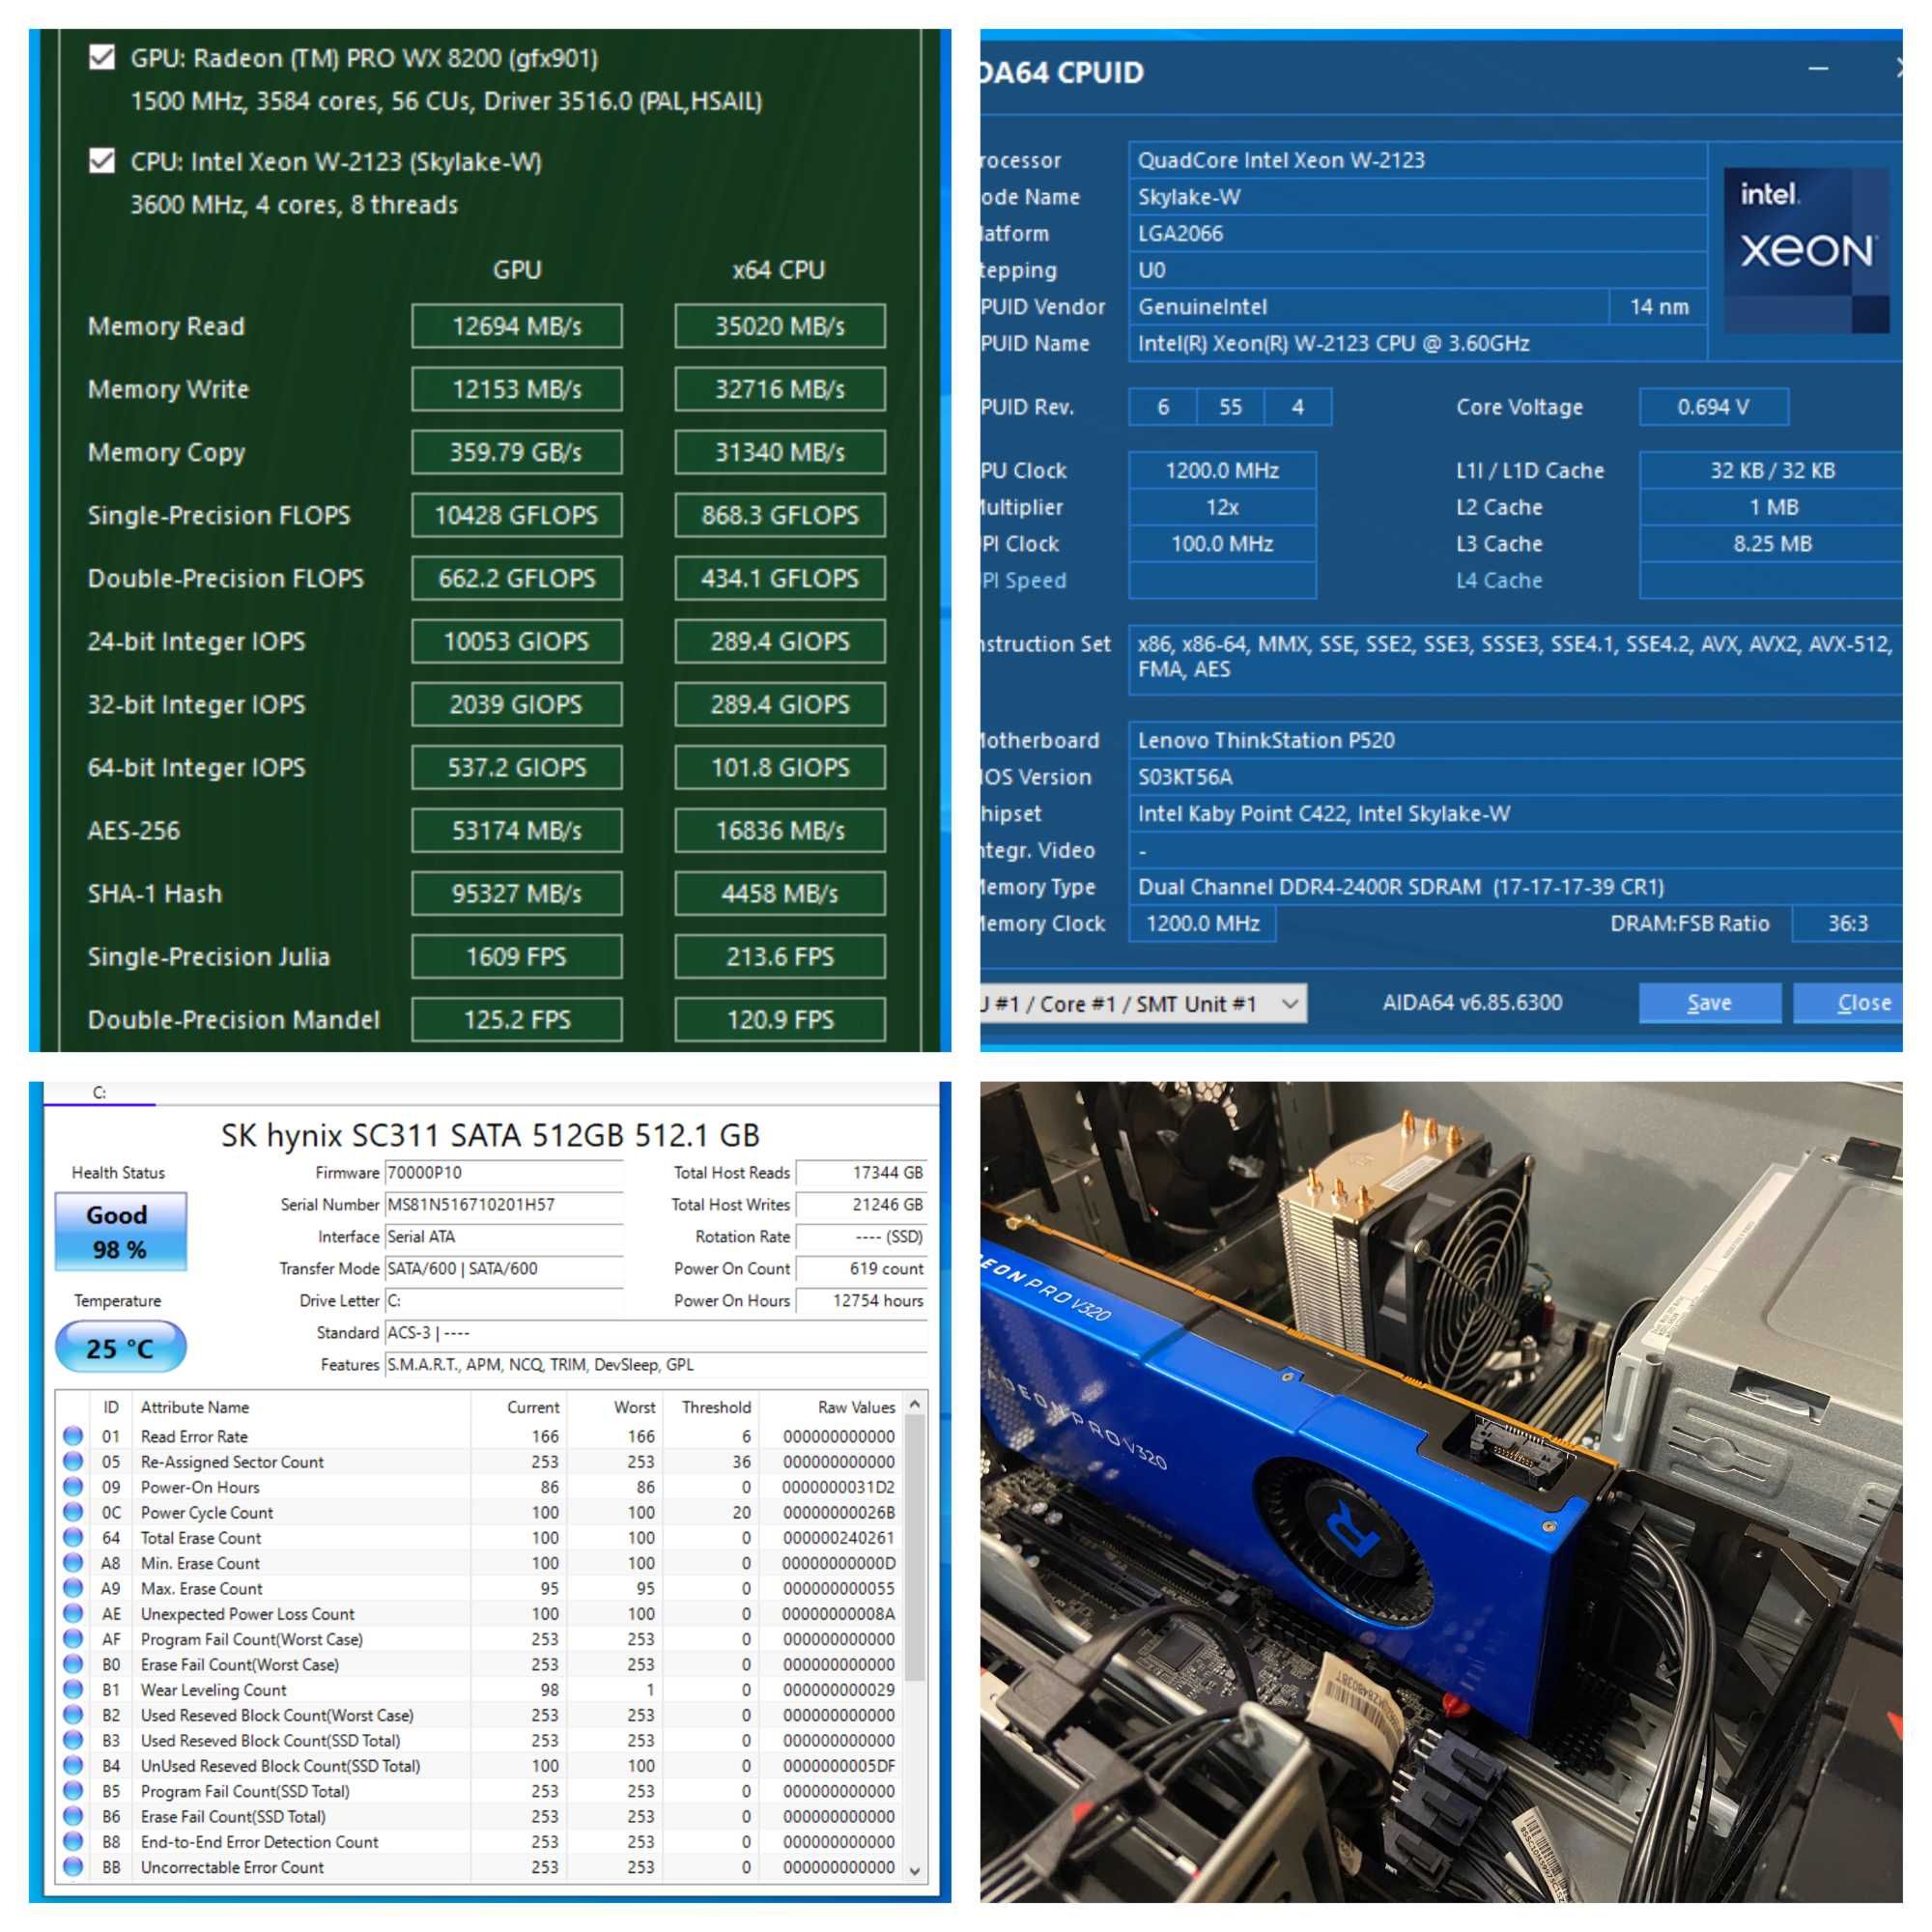Click the status dot of Erase Fail Count(SSD Total)
The height and width of the screenshot is (1932, 1932).
coord(73,1816)
